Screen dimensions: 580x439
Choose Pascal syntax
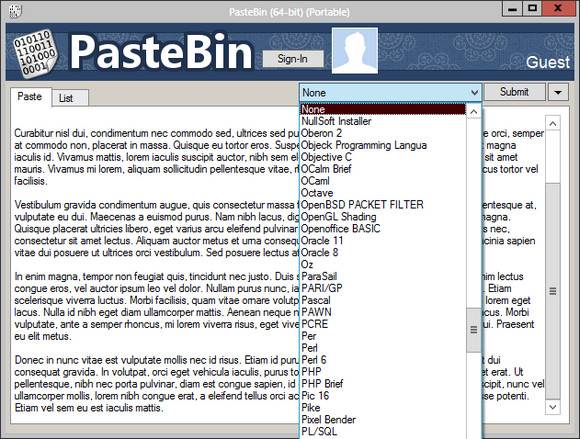click(x=383, y=300)
